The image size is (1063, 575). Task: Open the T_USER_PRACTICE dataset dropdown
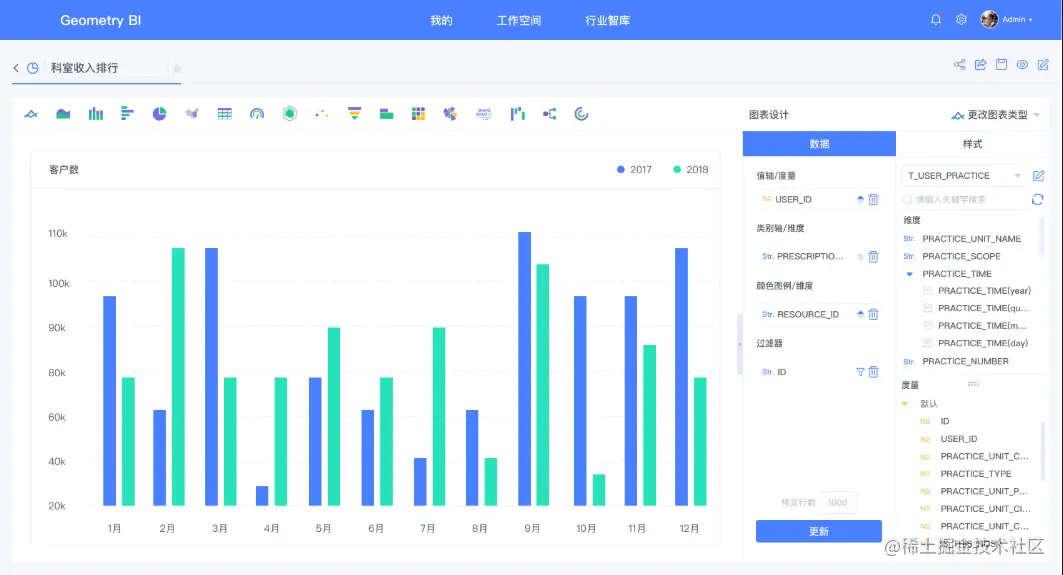(x=963, y=176)
